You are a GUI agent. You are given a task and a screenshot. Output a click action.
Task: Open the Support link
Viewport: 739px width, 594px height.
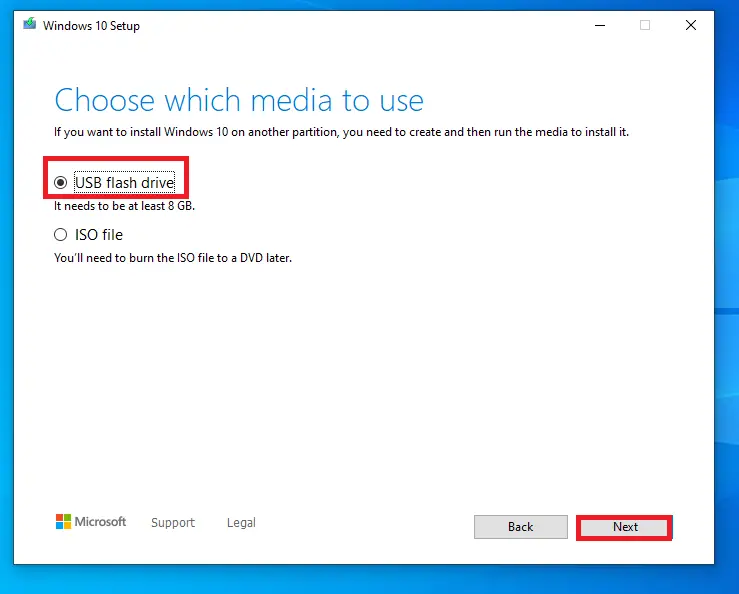coord(173,522)
